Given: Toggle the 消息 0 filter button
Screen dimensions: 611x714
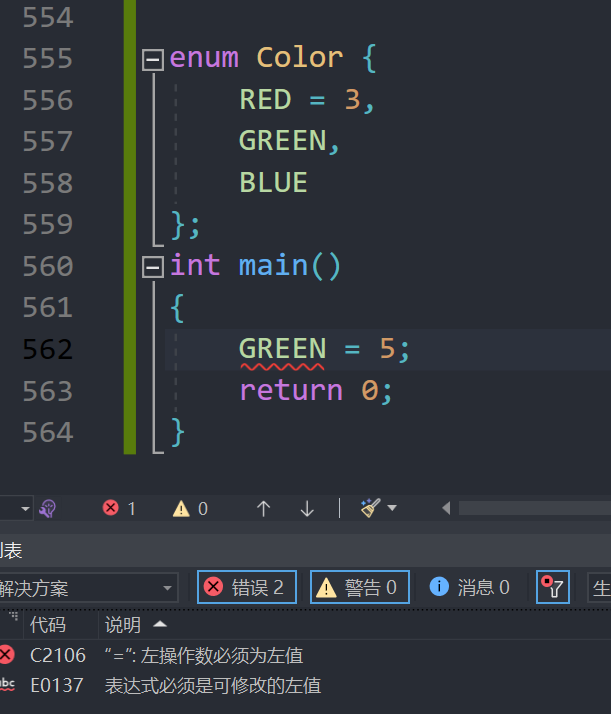Looking at the screenshot, I should click(470, 587).
